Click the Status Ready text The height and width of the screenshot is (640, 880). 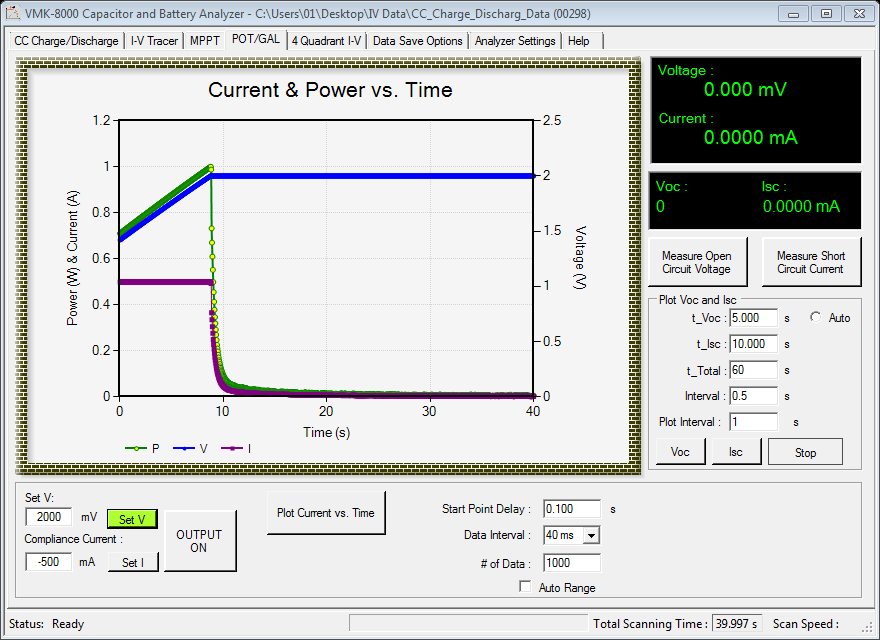(47, 624)
